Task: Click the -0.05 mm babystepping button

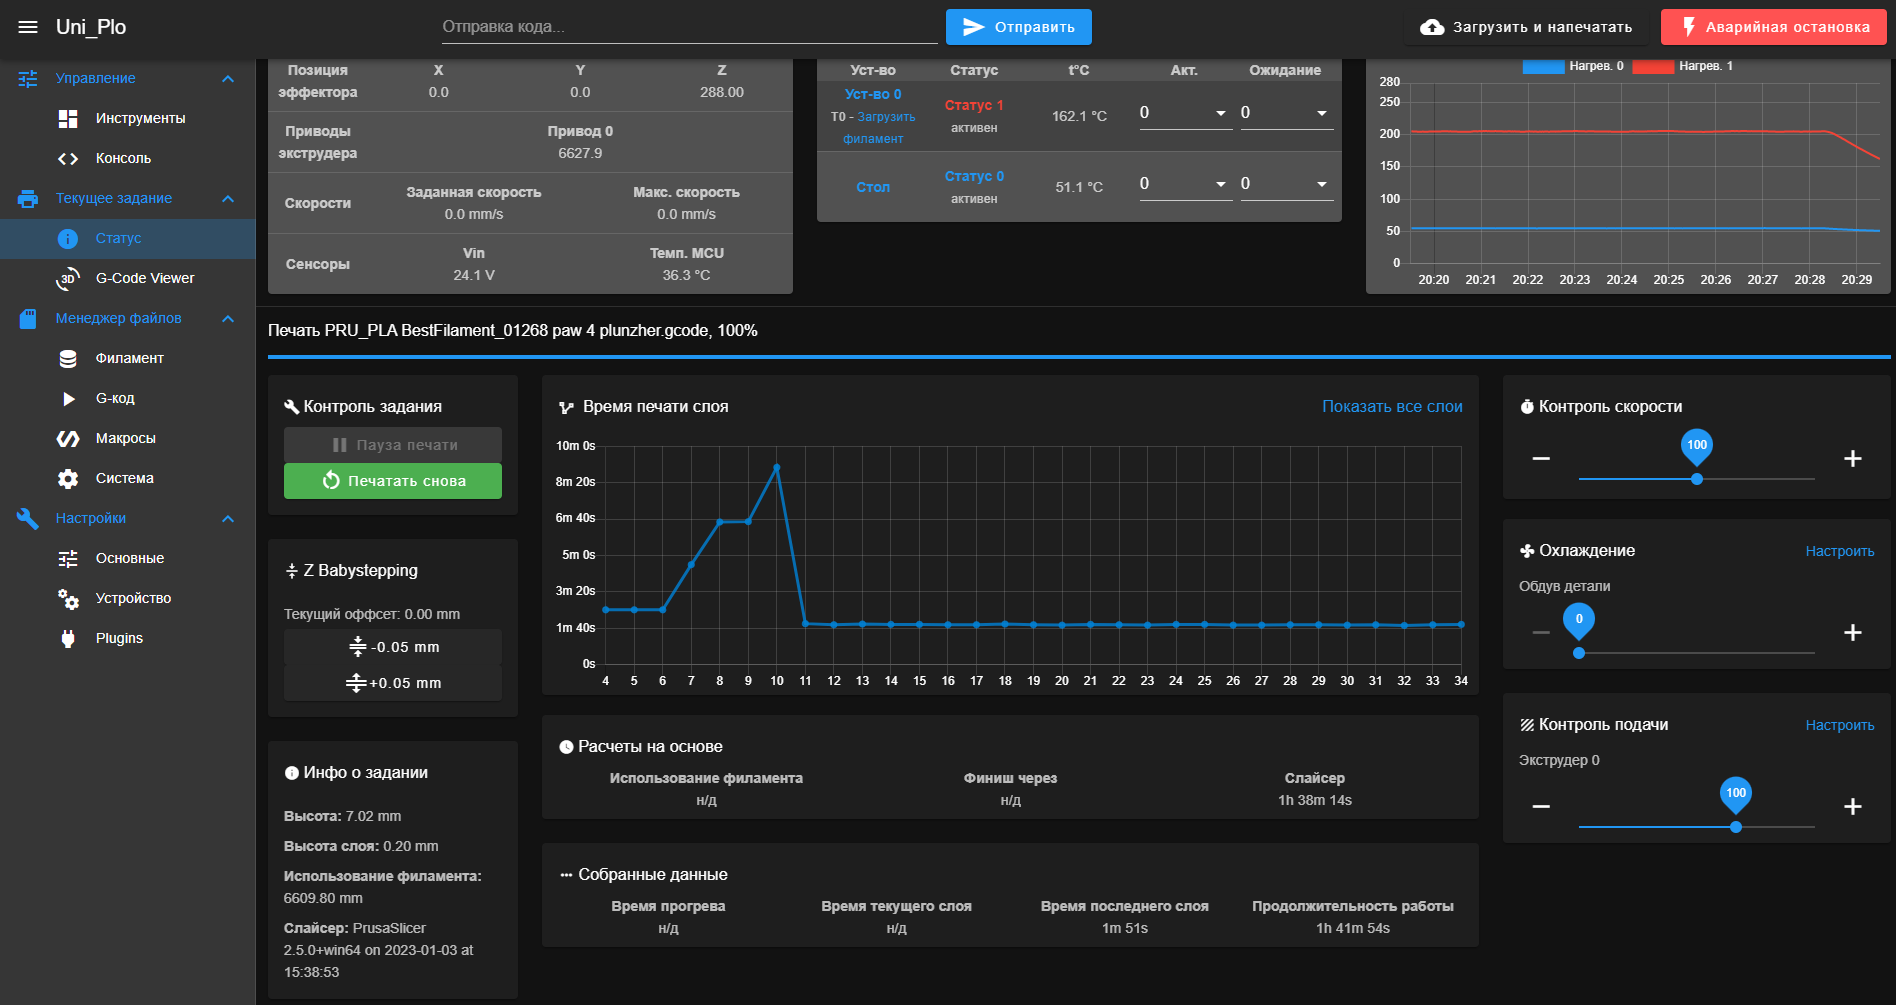Action: [393, 647]
